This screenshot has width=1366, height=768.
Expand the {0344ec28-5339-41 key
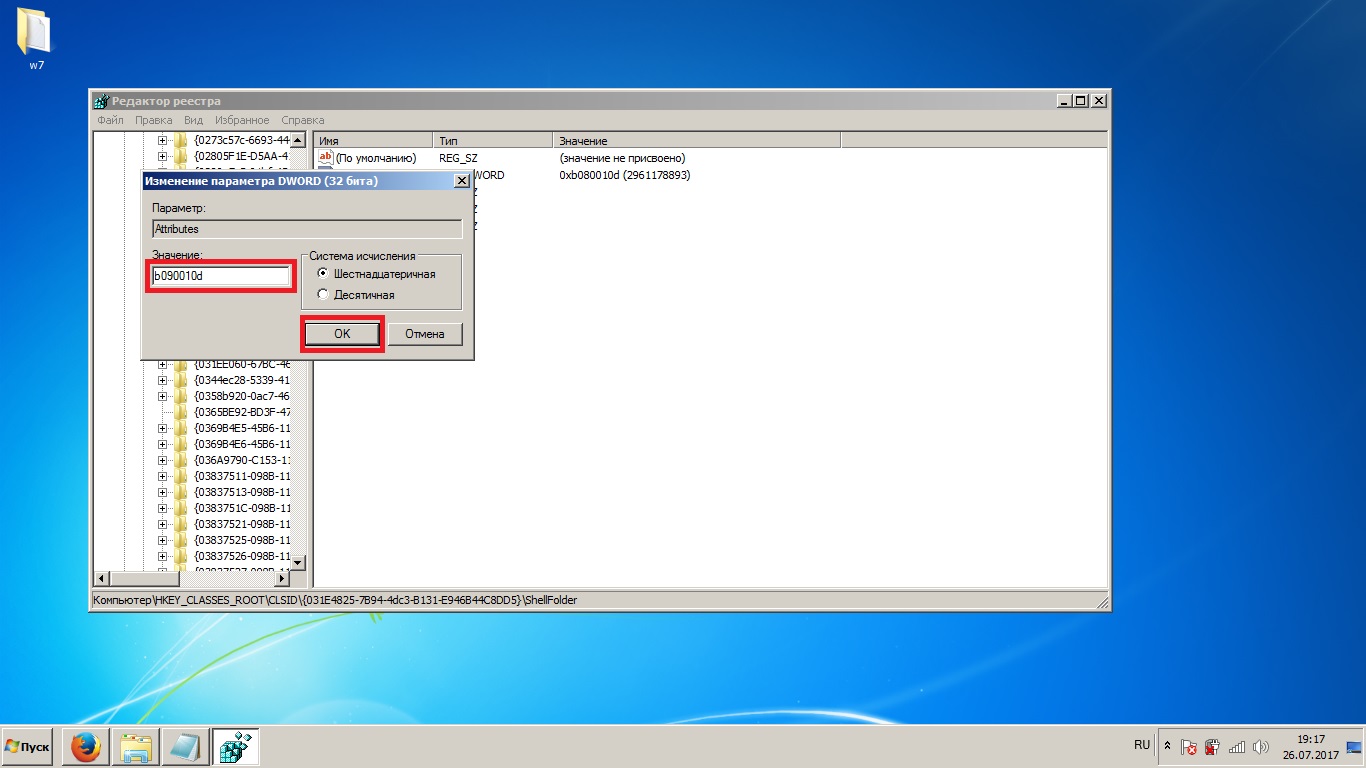coord(162,380)
